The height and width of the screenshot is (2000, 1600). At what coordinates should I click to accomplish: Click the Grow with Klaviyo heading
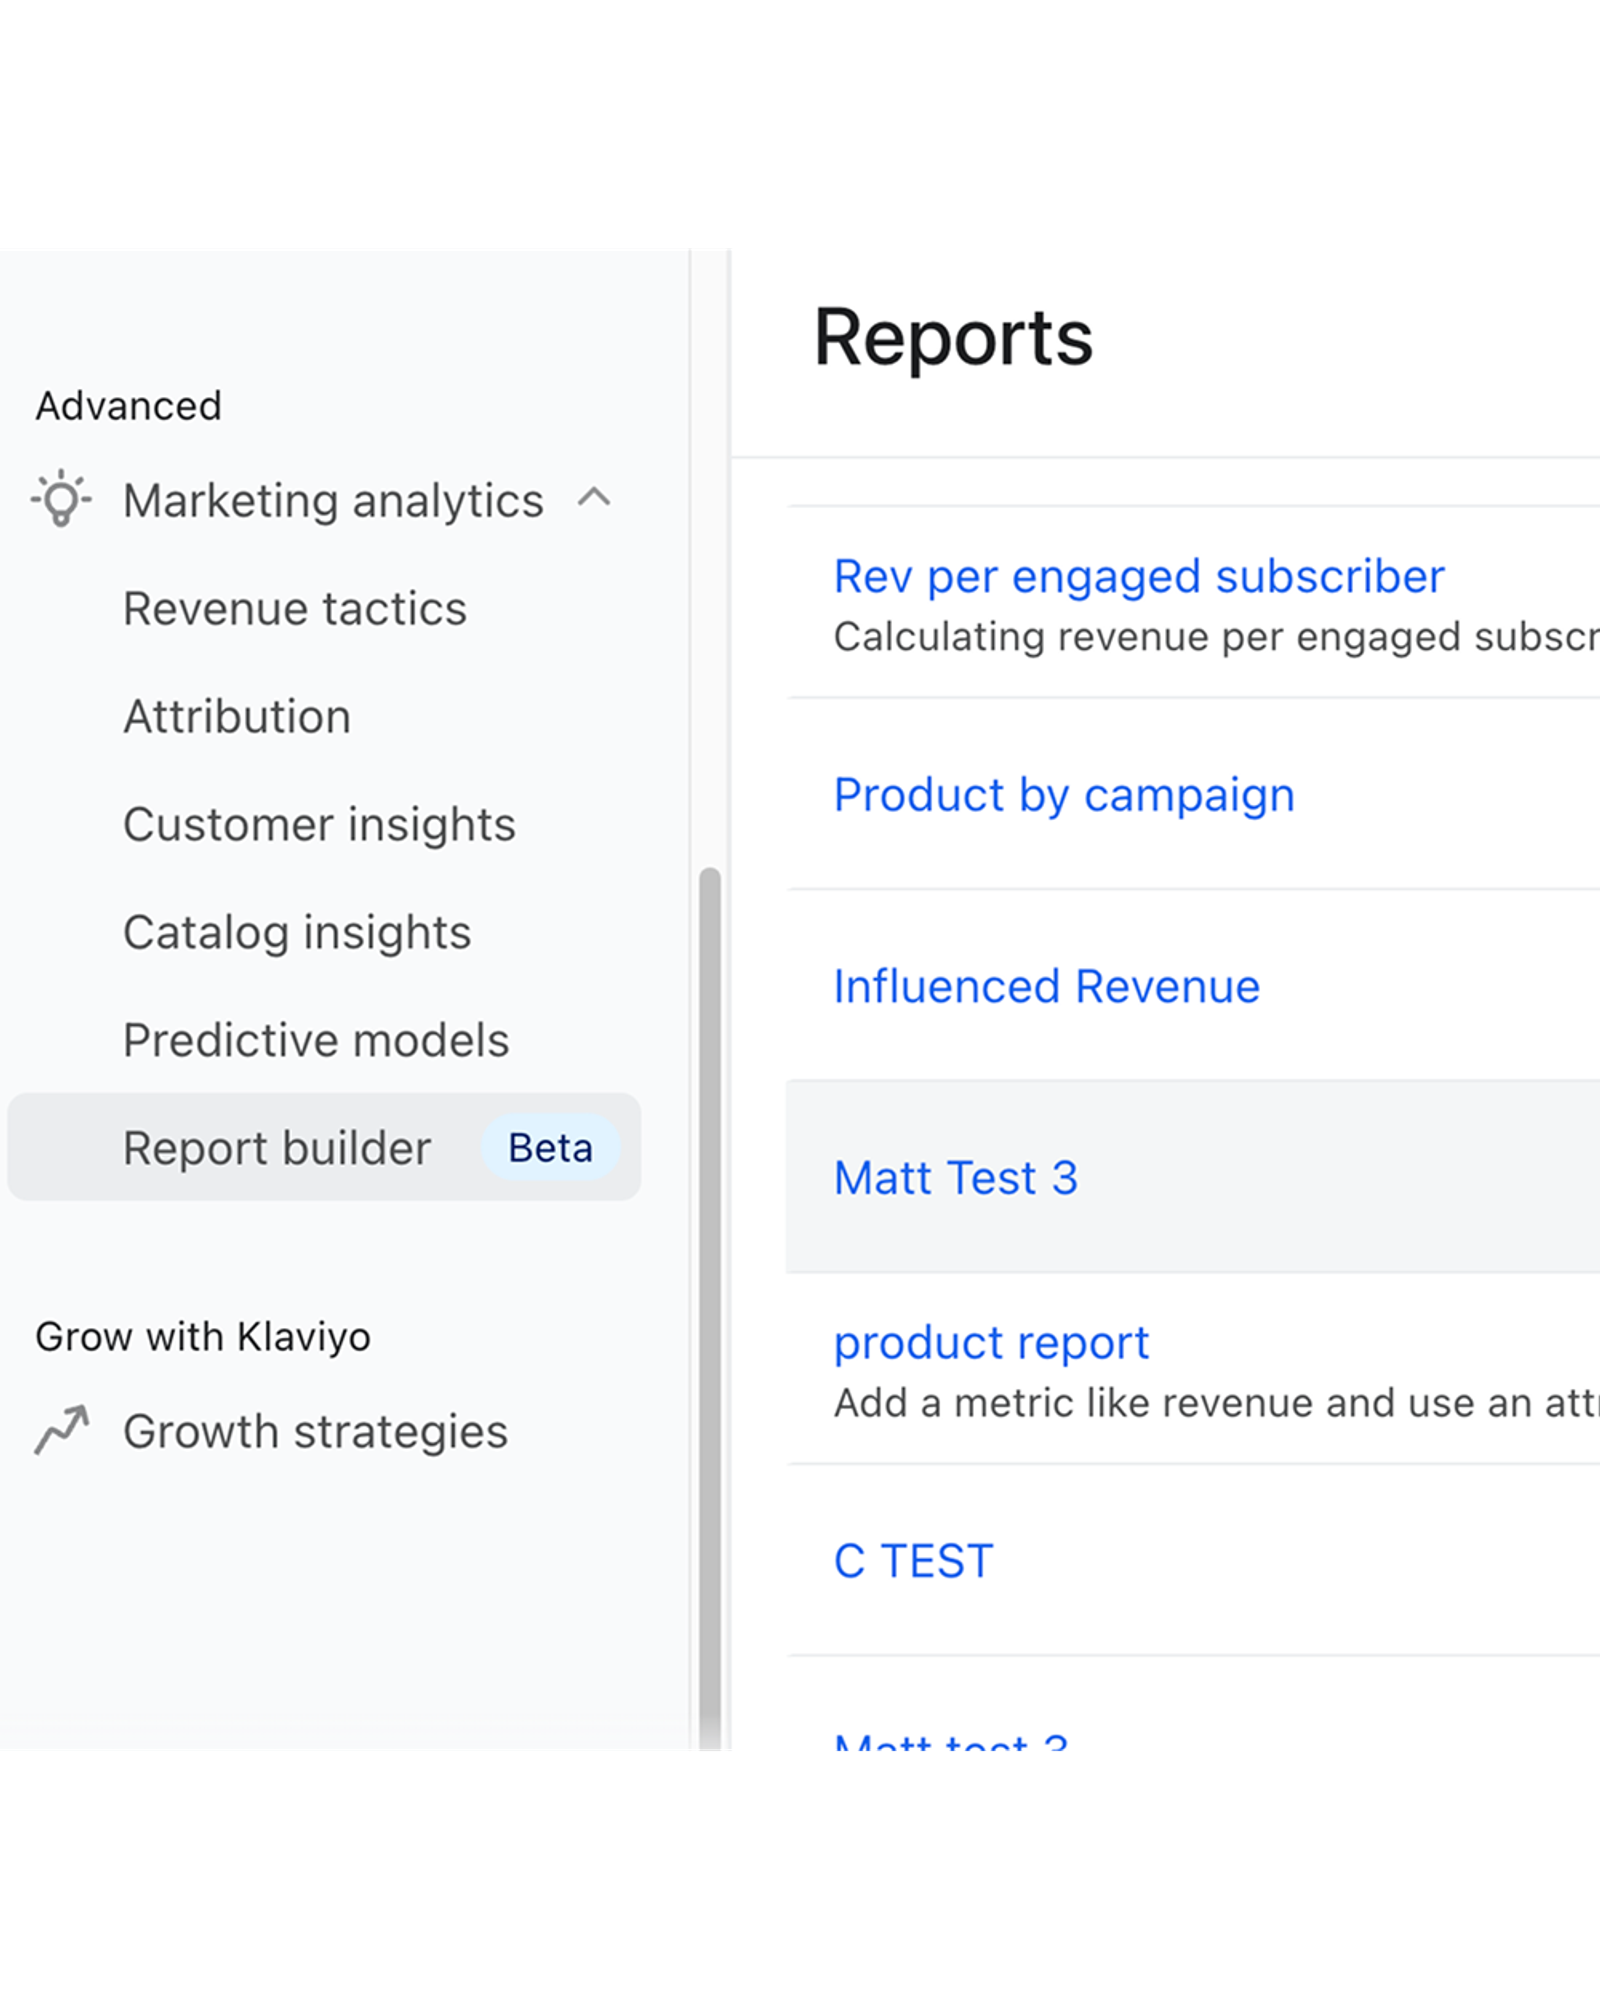tap(203, 1337)
